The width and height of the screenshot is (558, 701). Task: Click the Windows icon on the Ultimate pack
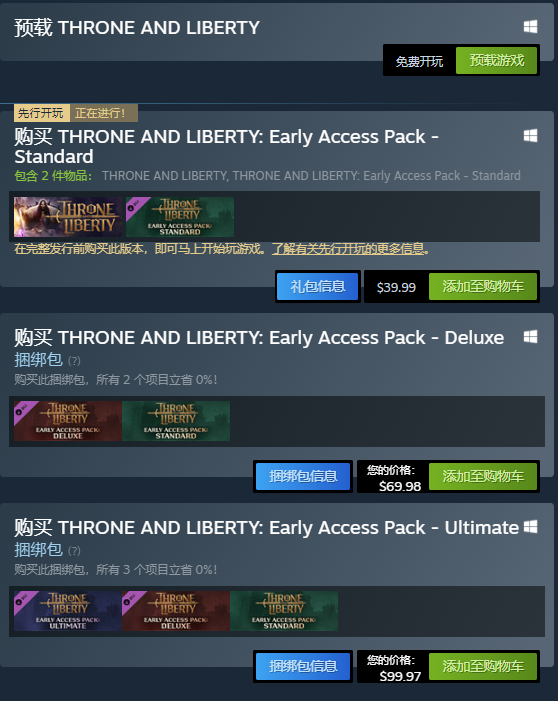click(530, 527)
